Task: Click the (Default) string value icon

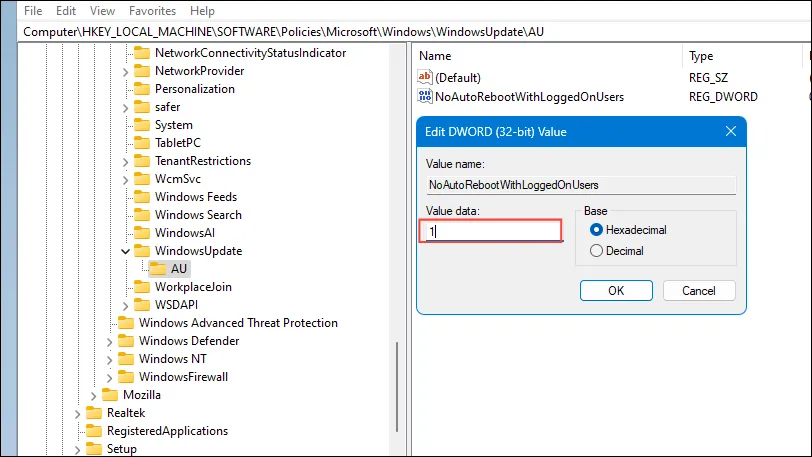Action: (x=425, y=77)
